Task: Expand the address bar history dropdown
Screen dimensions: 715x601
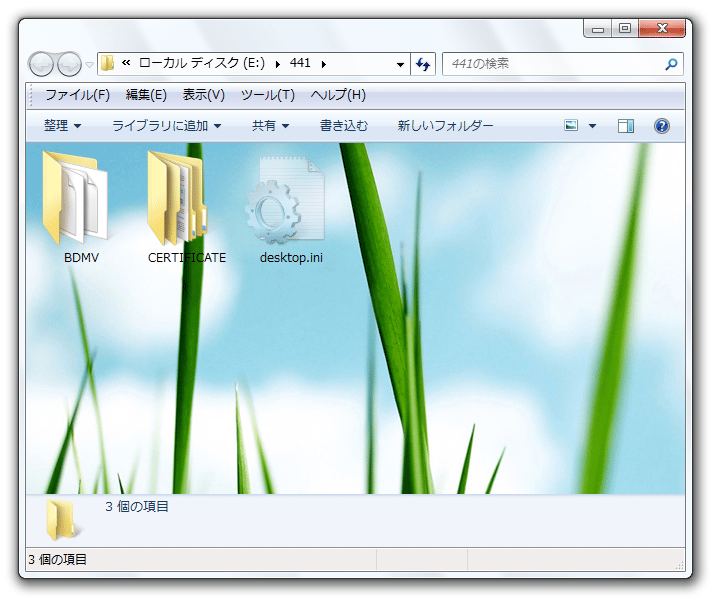Action: 400,65
